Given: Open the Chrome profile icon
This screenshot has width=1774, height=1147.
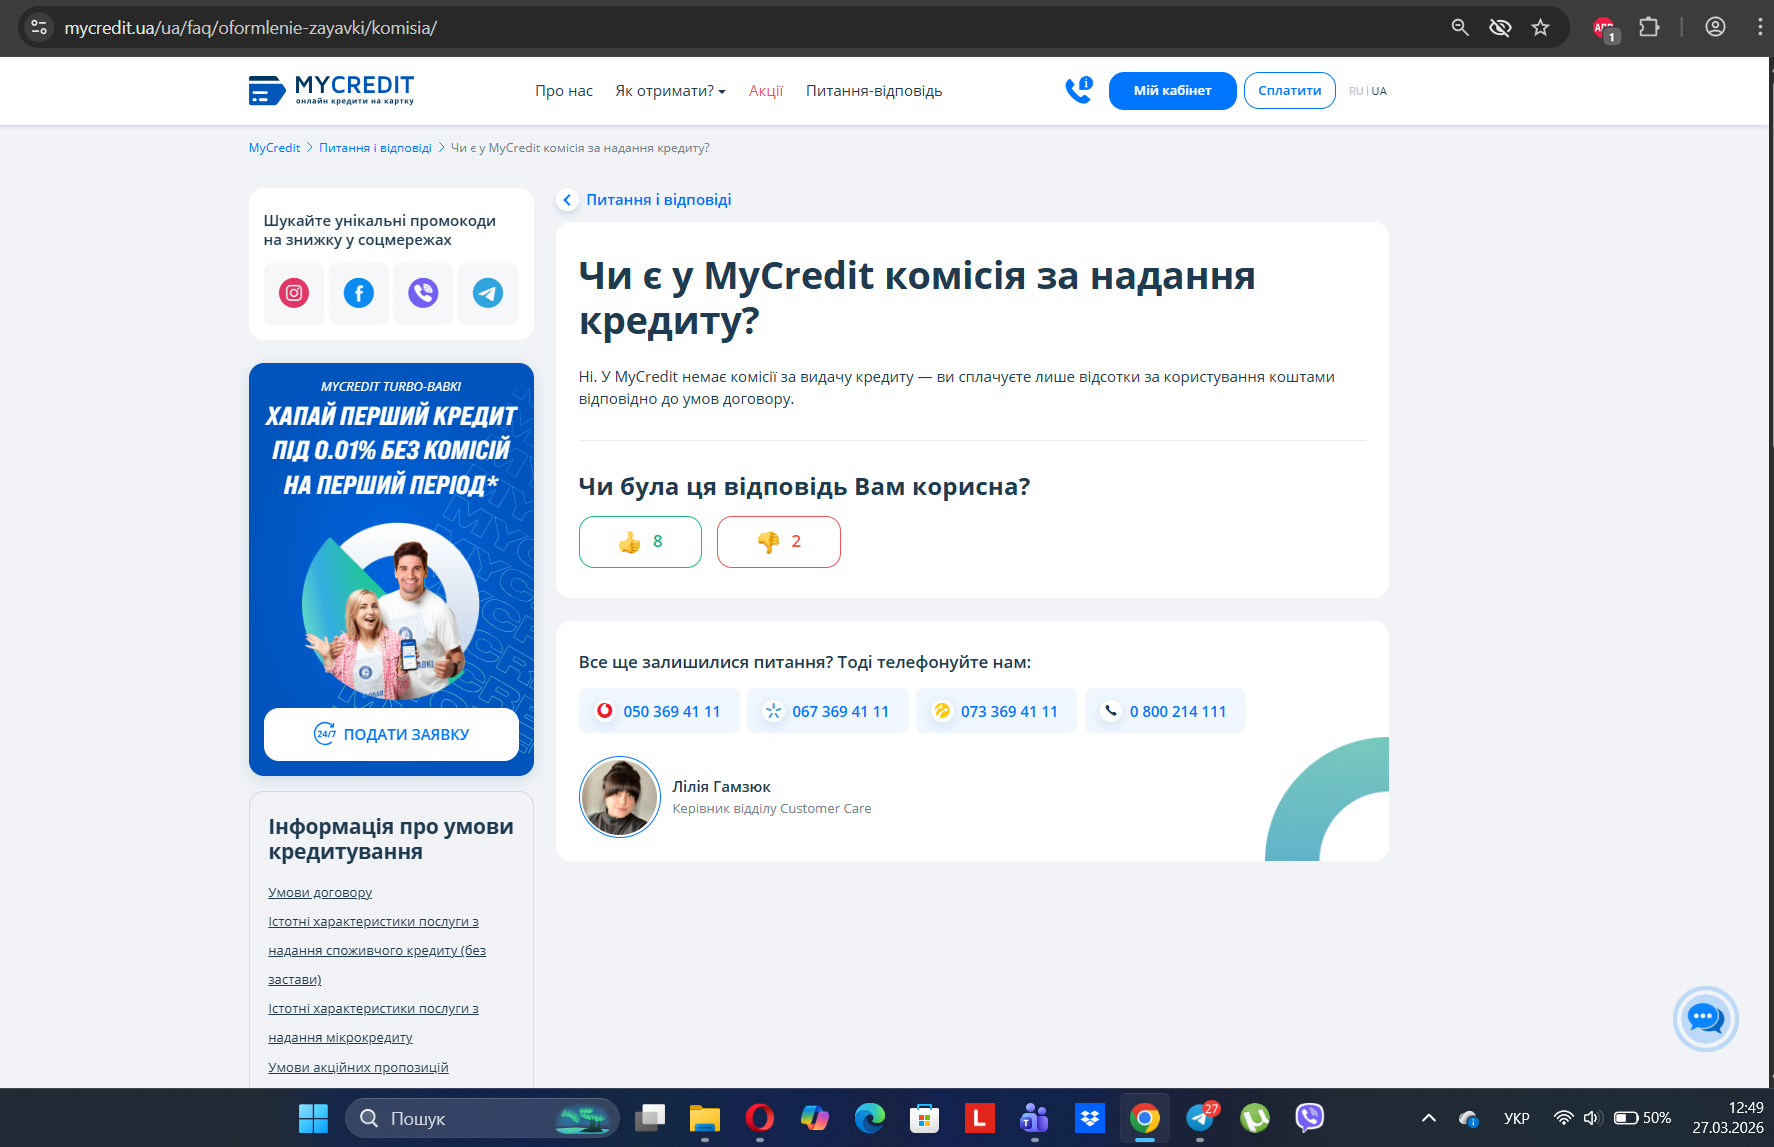Looking at the screenshot, I should coord(1715,27).
